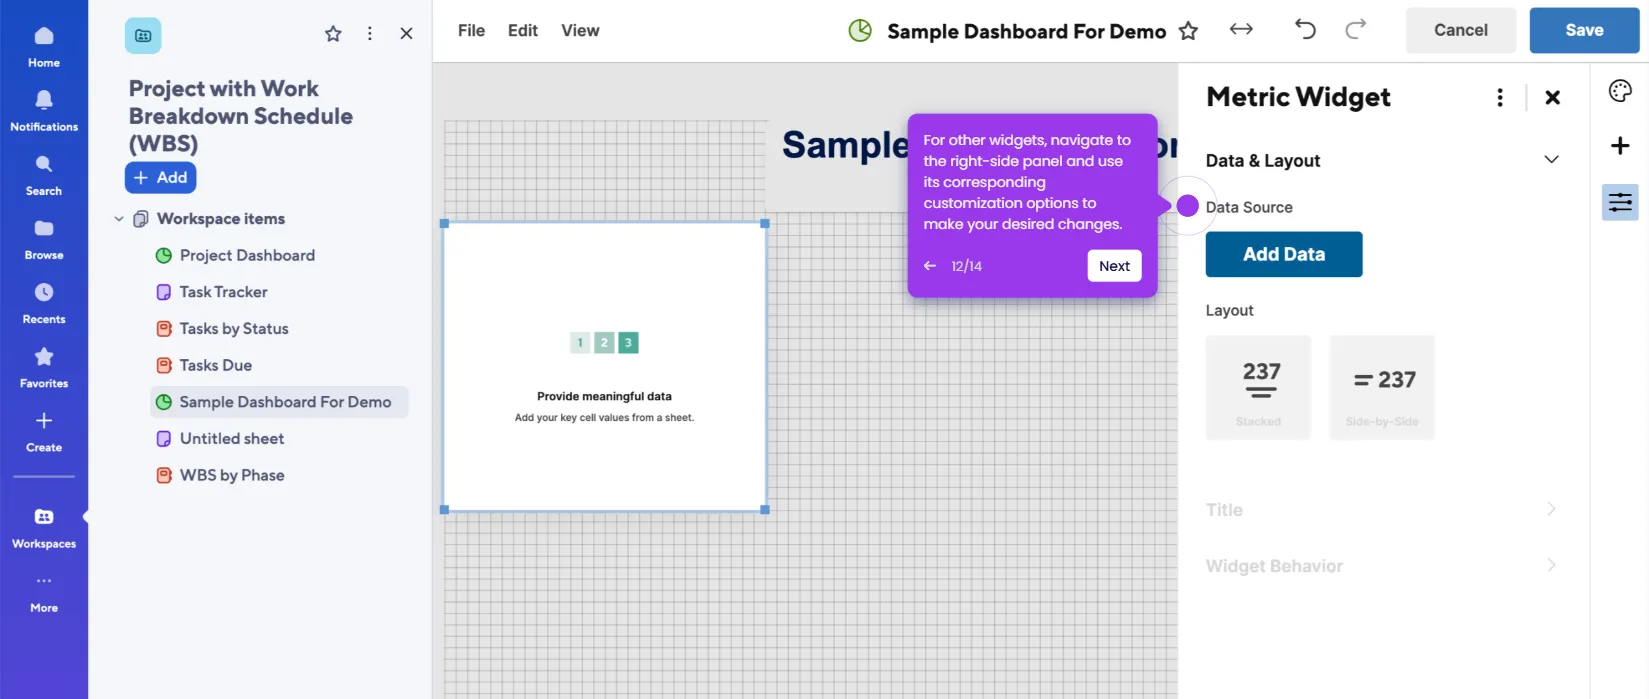Open Tasks by Status report

click(234, 329)
